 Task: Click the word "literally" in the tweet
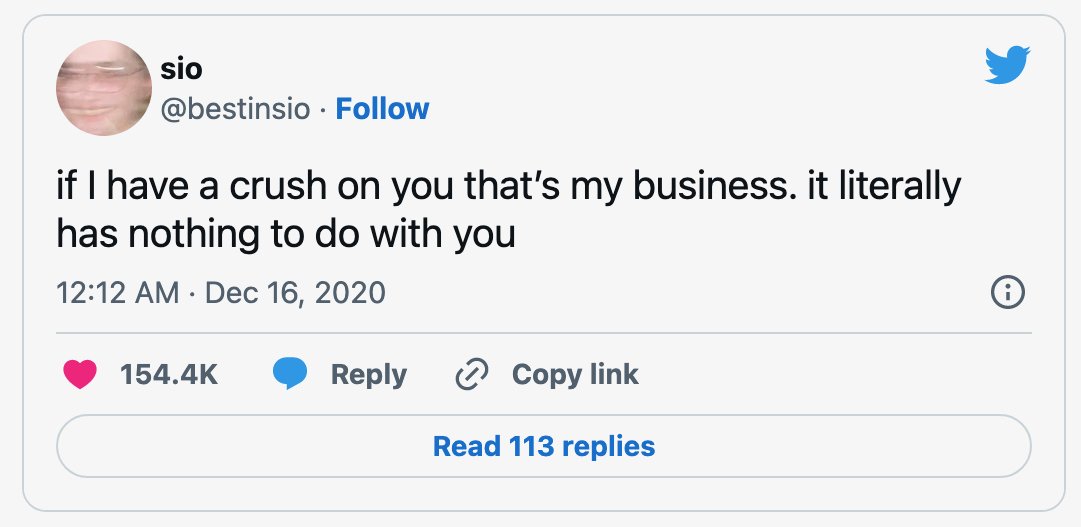pyautogui.click(x=898, y=188)
